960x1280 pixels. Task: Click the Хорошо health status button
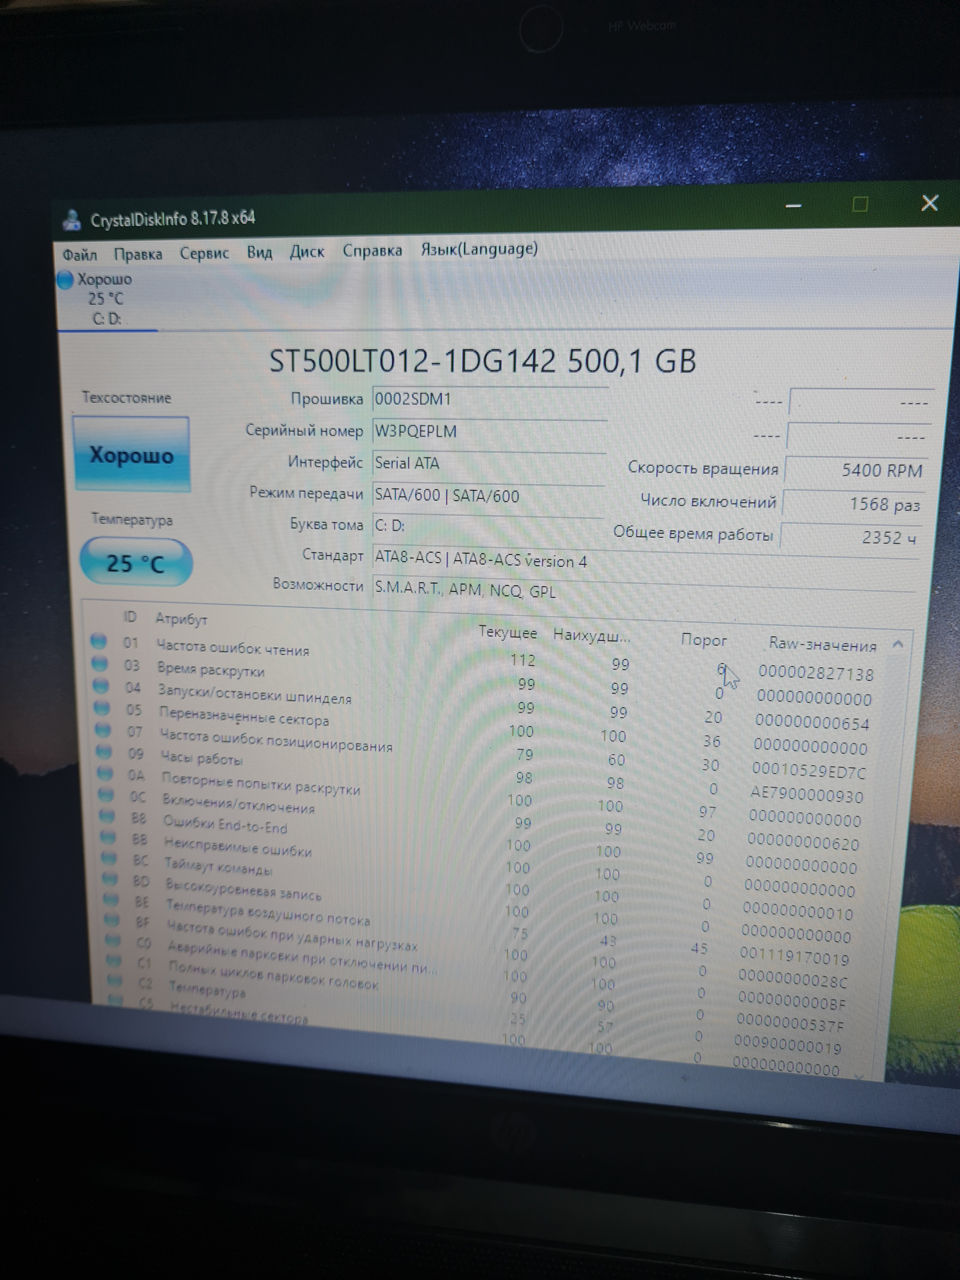point(131,455)
